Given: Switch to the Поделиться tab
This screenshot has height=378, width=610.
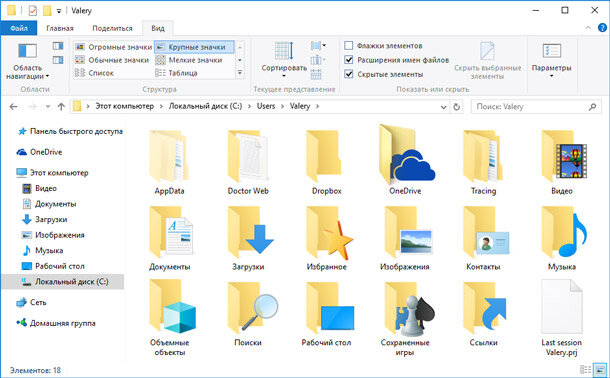Looking at the screenshot, I should 112,28.
